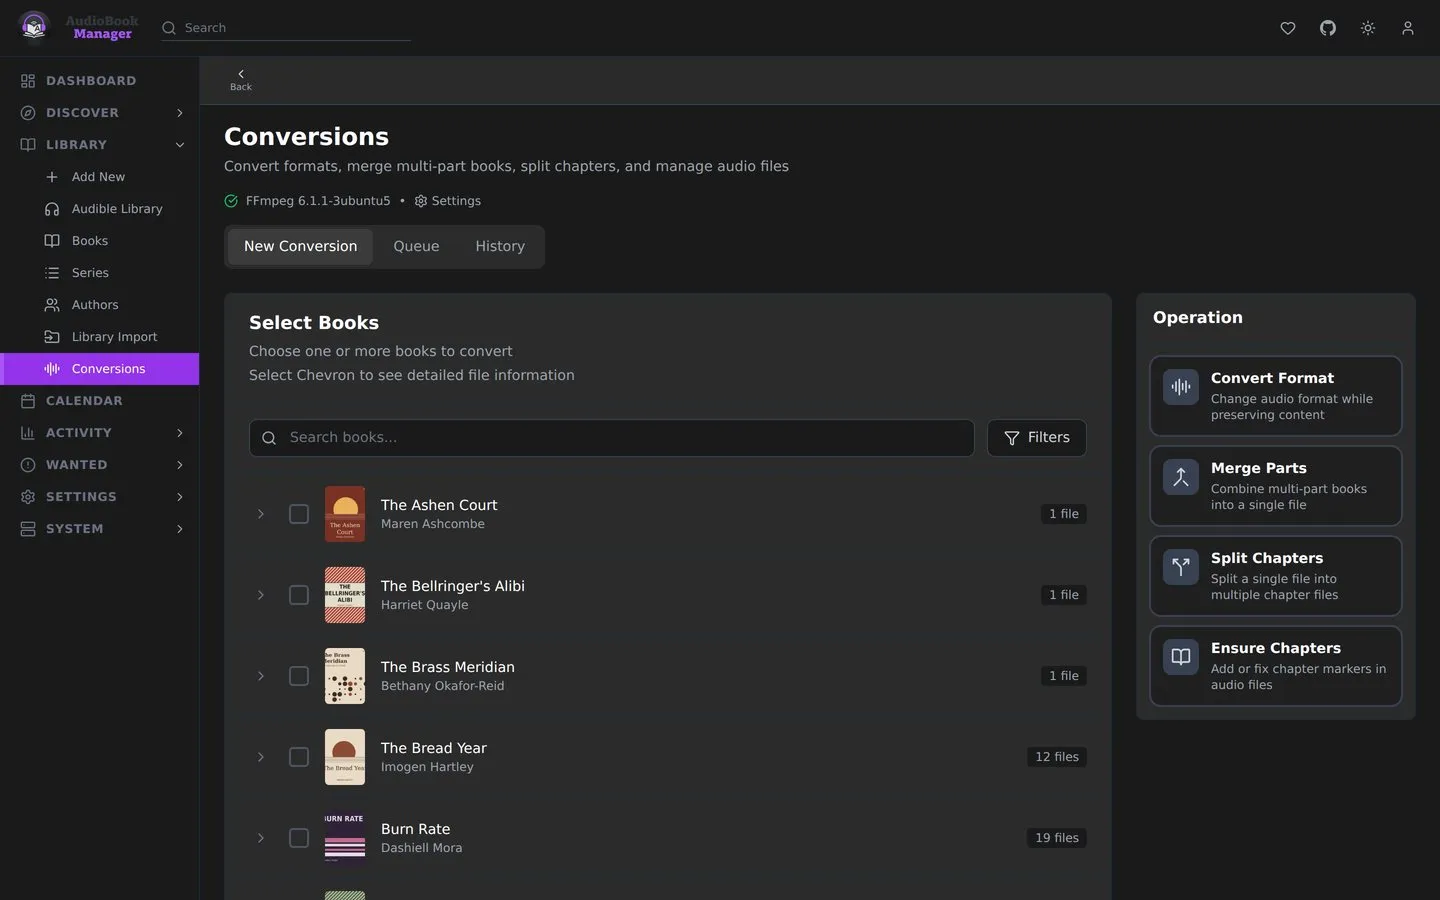This screenshot has width=1440, height=900.
Task: Open Audible Library in the sidebar
Action: [x=99, y=209]
